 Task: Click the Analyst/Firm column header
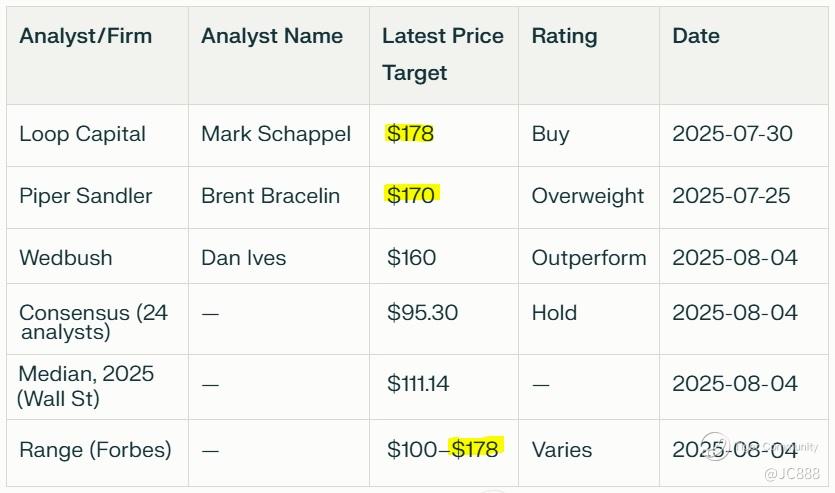pos(85,36)
